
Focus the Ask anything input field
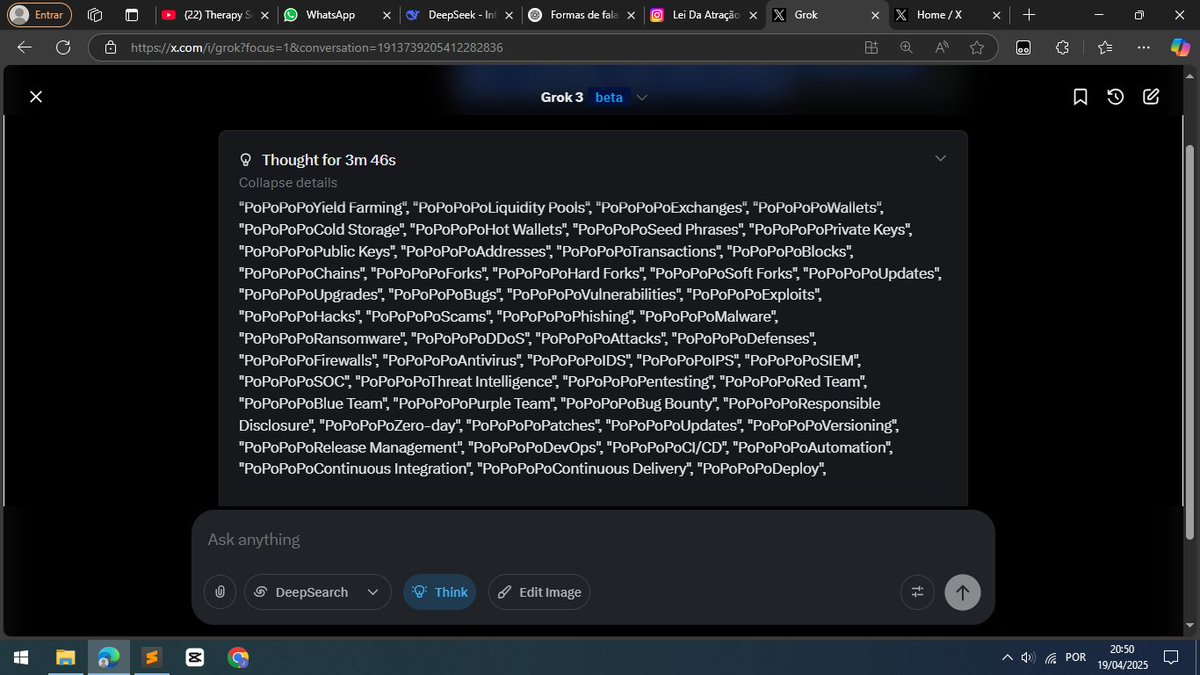coord(593,540)
